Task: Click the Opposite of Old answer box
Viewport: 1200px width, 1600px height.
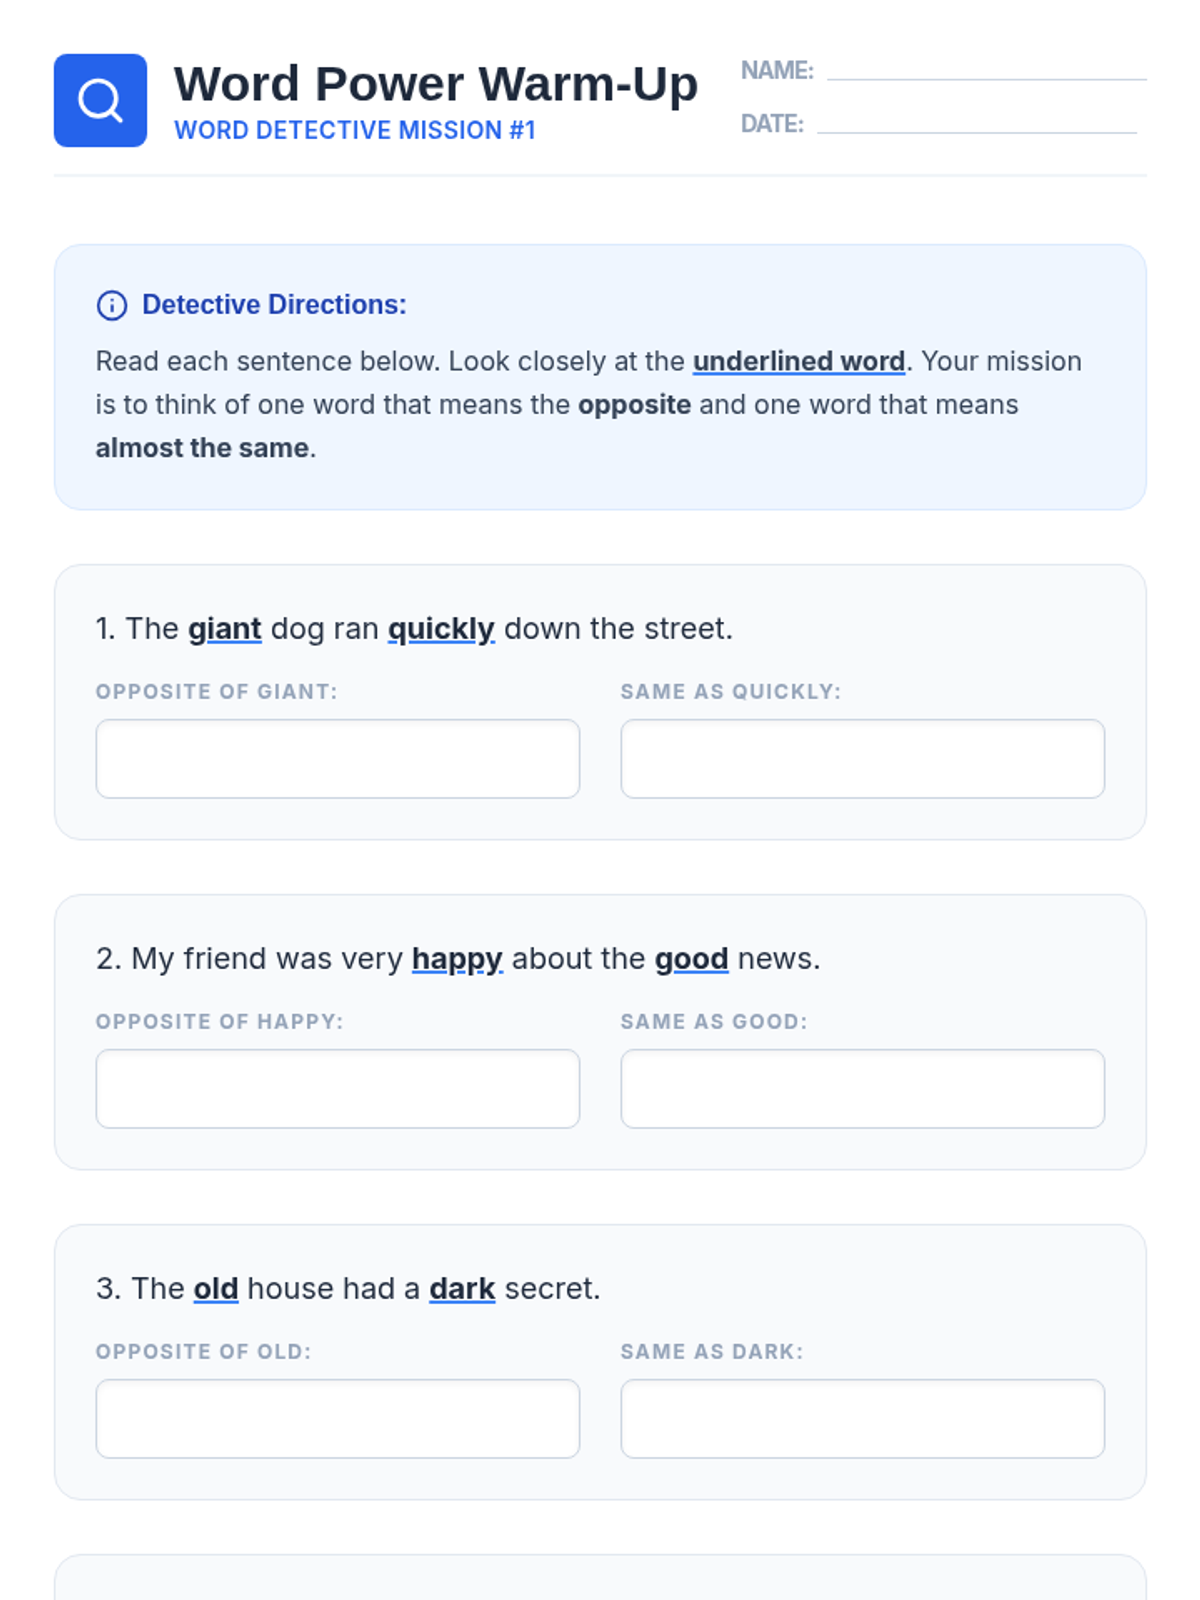Action: pos(337,1418)
